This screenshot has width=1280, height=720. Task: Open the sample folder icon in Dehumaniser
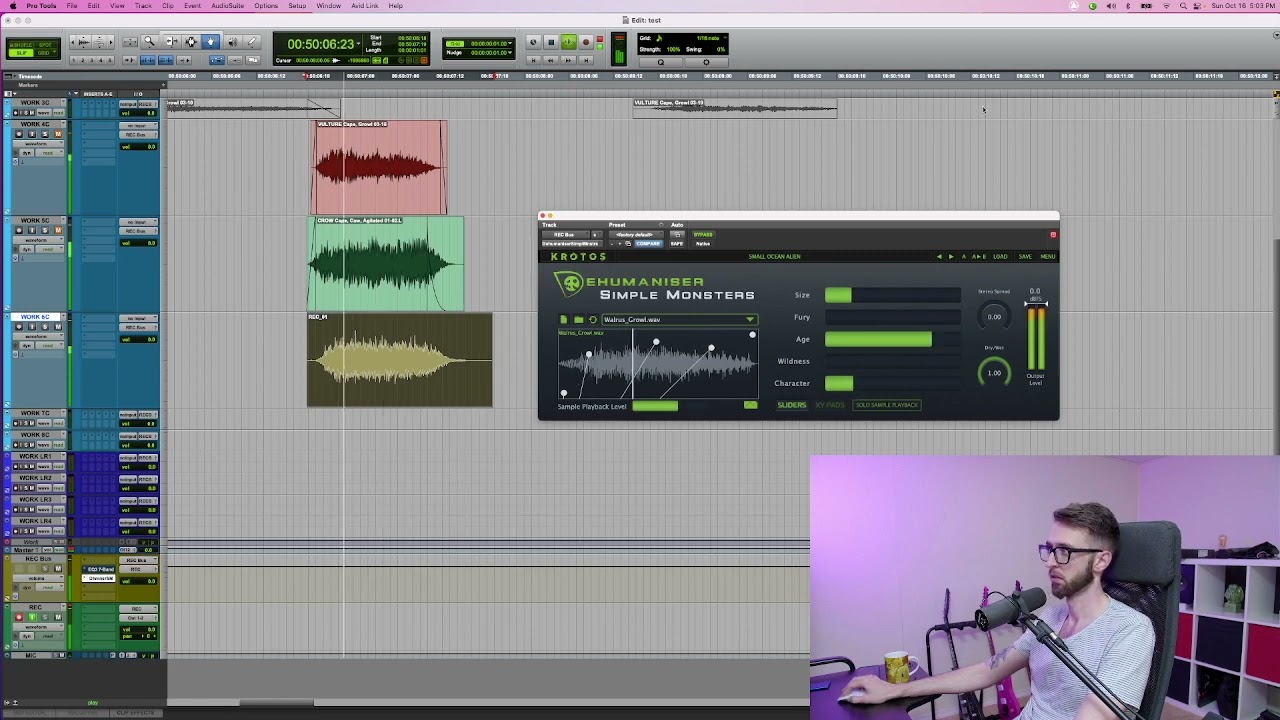[x=579, y=319]
